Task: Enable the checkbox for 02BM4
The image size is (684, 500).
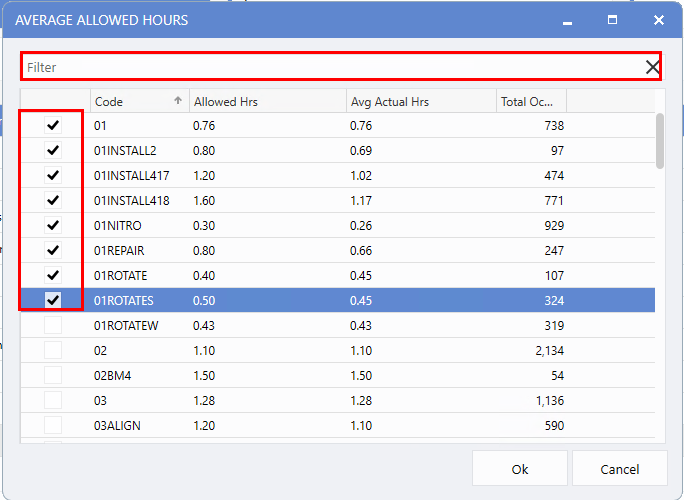Action: coord(53,375)
